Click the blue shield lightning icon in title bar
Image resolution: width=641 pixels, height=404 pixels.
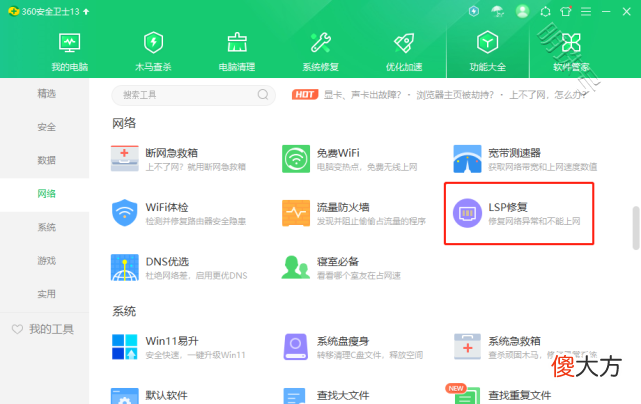[x=473, y=11]
